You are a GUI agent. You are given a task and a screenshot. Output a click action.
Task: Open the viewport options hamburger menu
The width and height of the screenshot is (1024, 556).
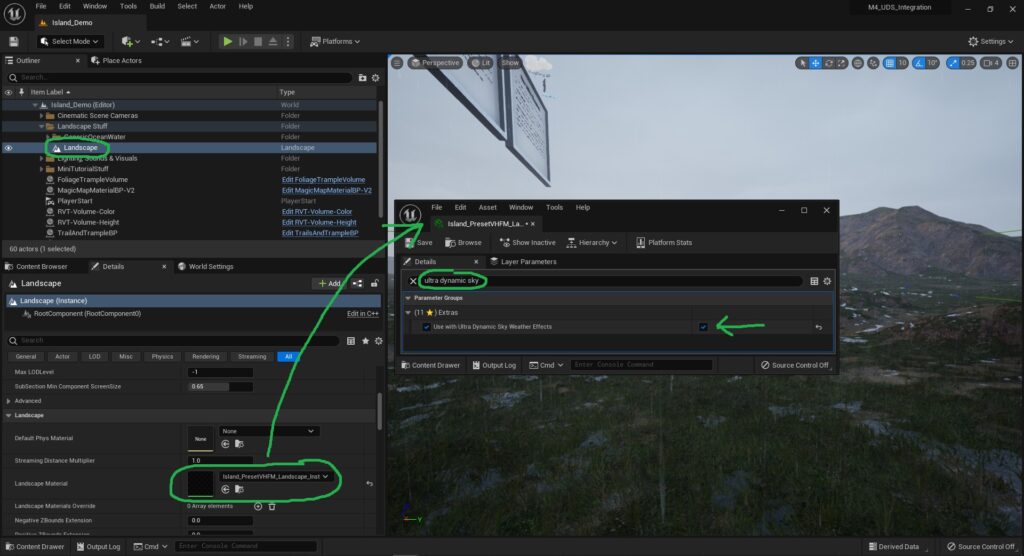click(x=397, y=63)
